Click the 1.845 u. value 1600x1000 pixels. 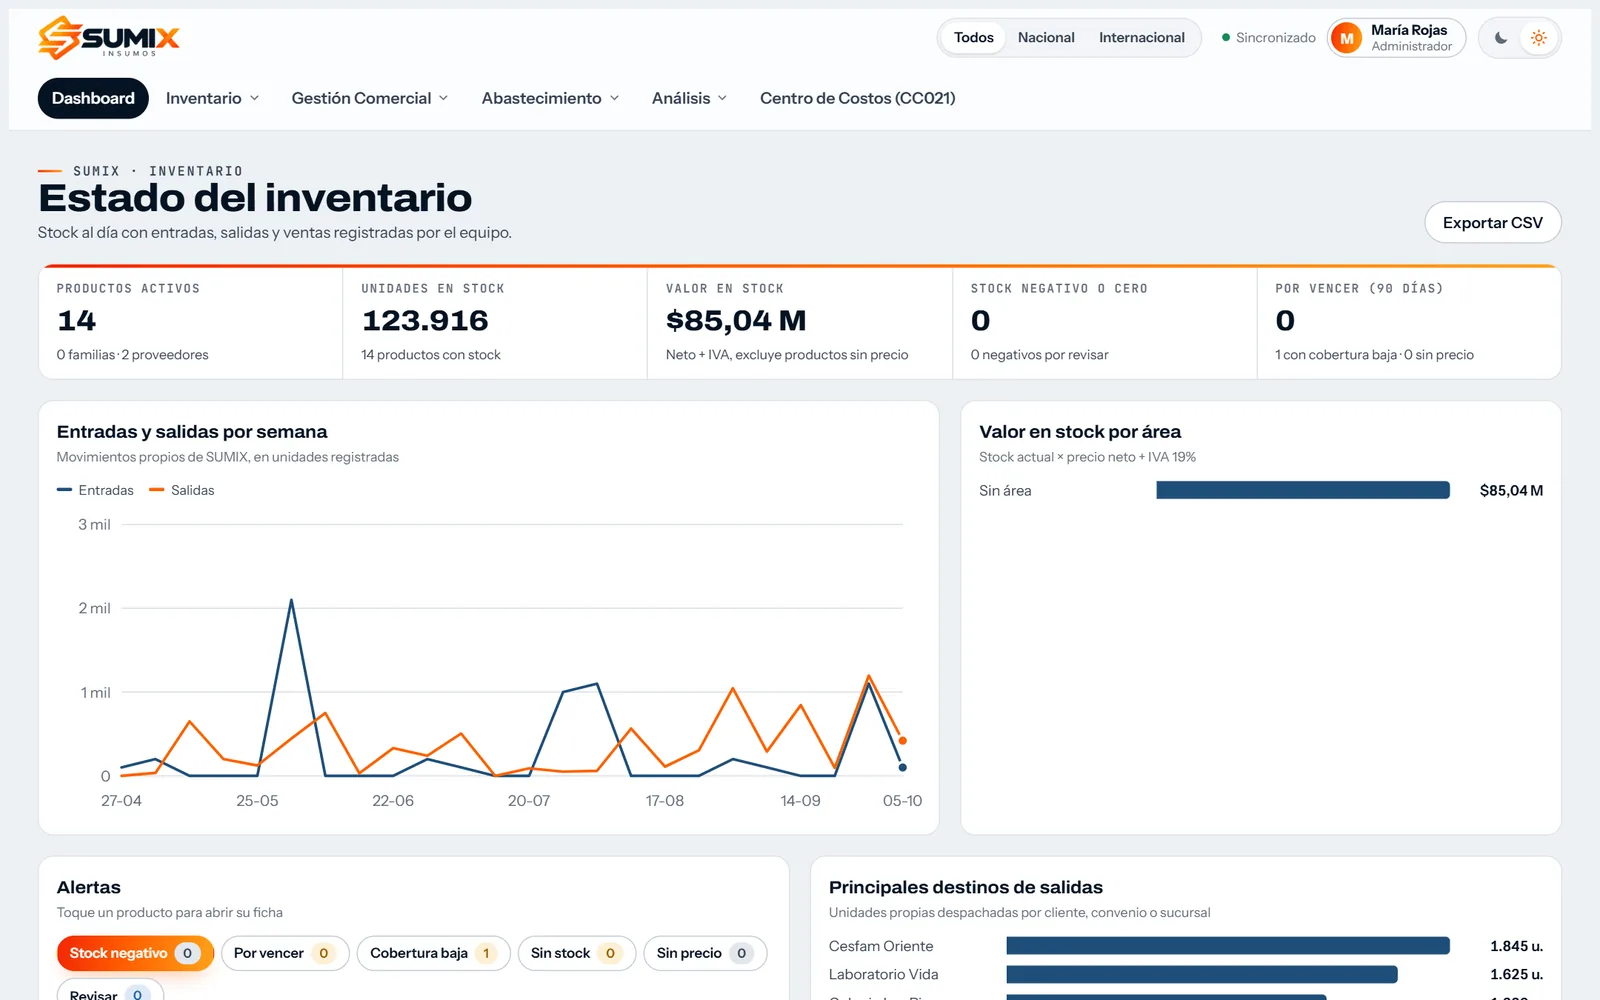tap(1516, 946)
